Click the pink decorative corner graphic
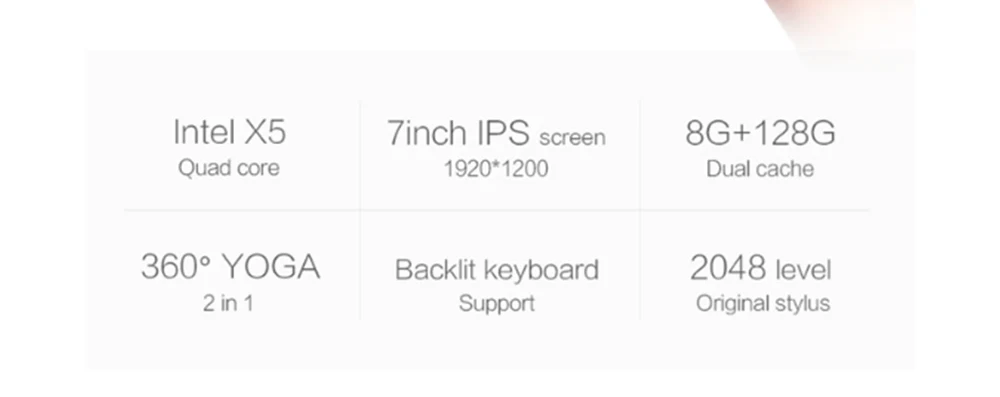1000x397 pixels. [841, 27]
